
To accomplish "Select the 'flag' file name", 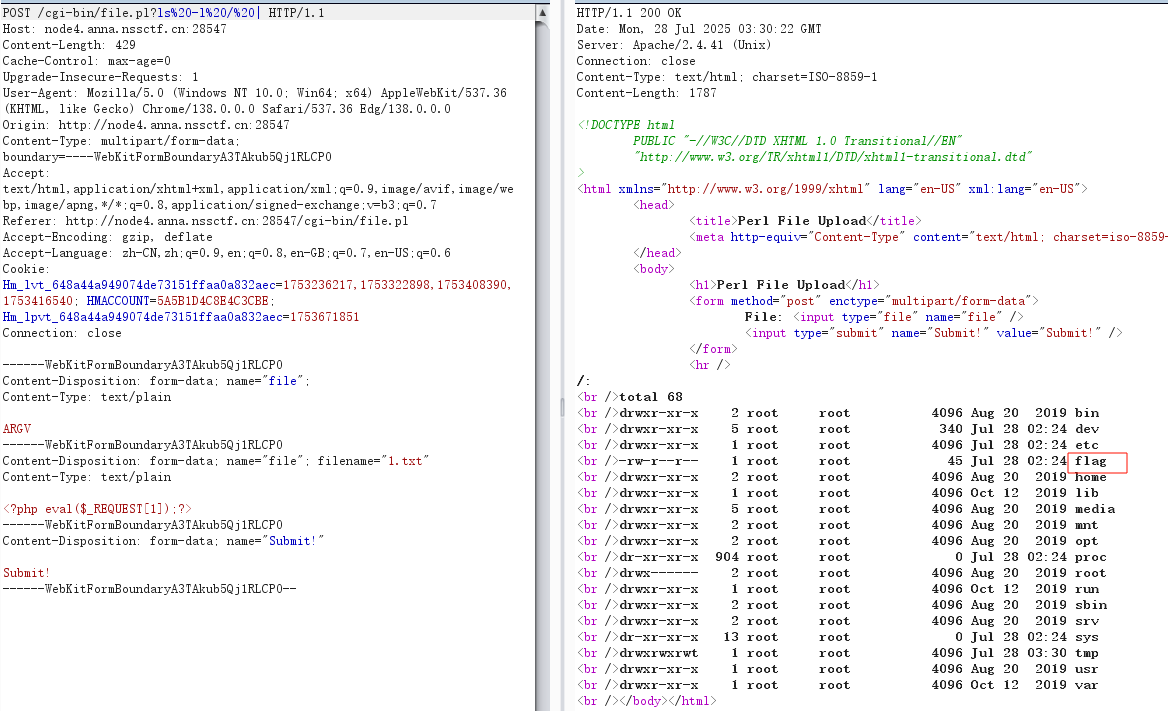I will (1091, 461).
